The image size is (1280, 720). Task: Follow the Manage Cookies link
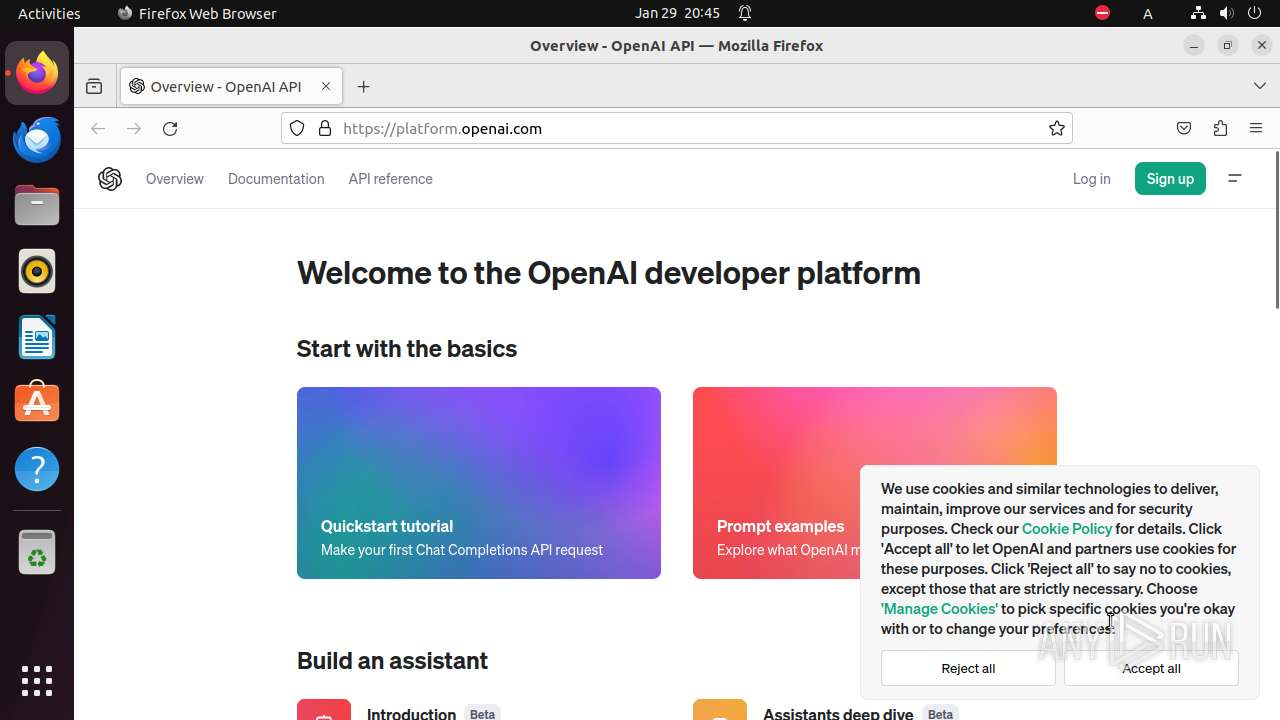point(939,609)
